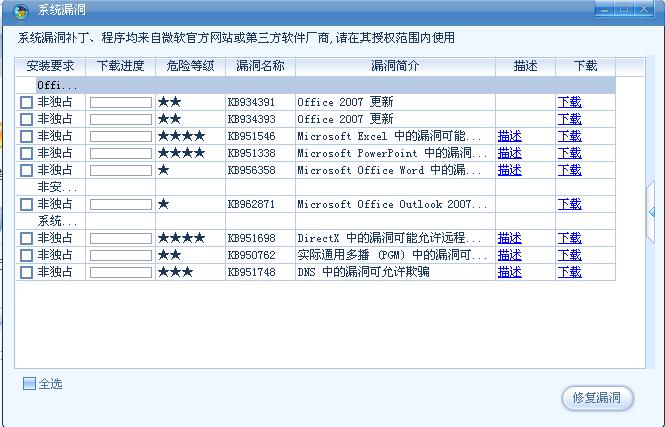This screenshot has height=427, width=665.
Task: Open 描述 for KB950762
Action: click(509, 255)
